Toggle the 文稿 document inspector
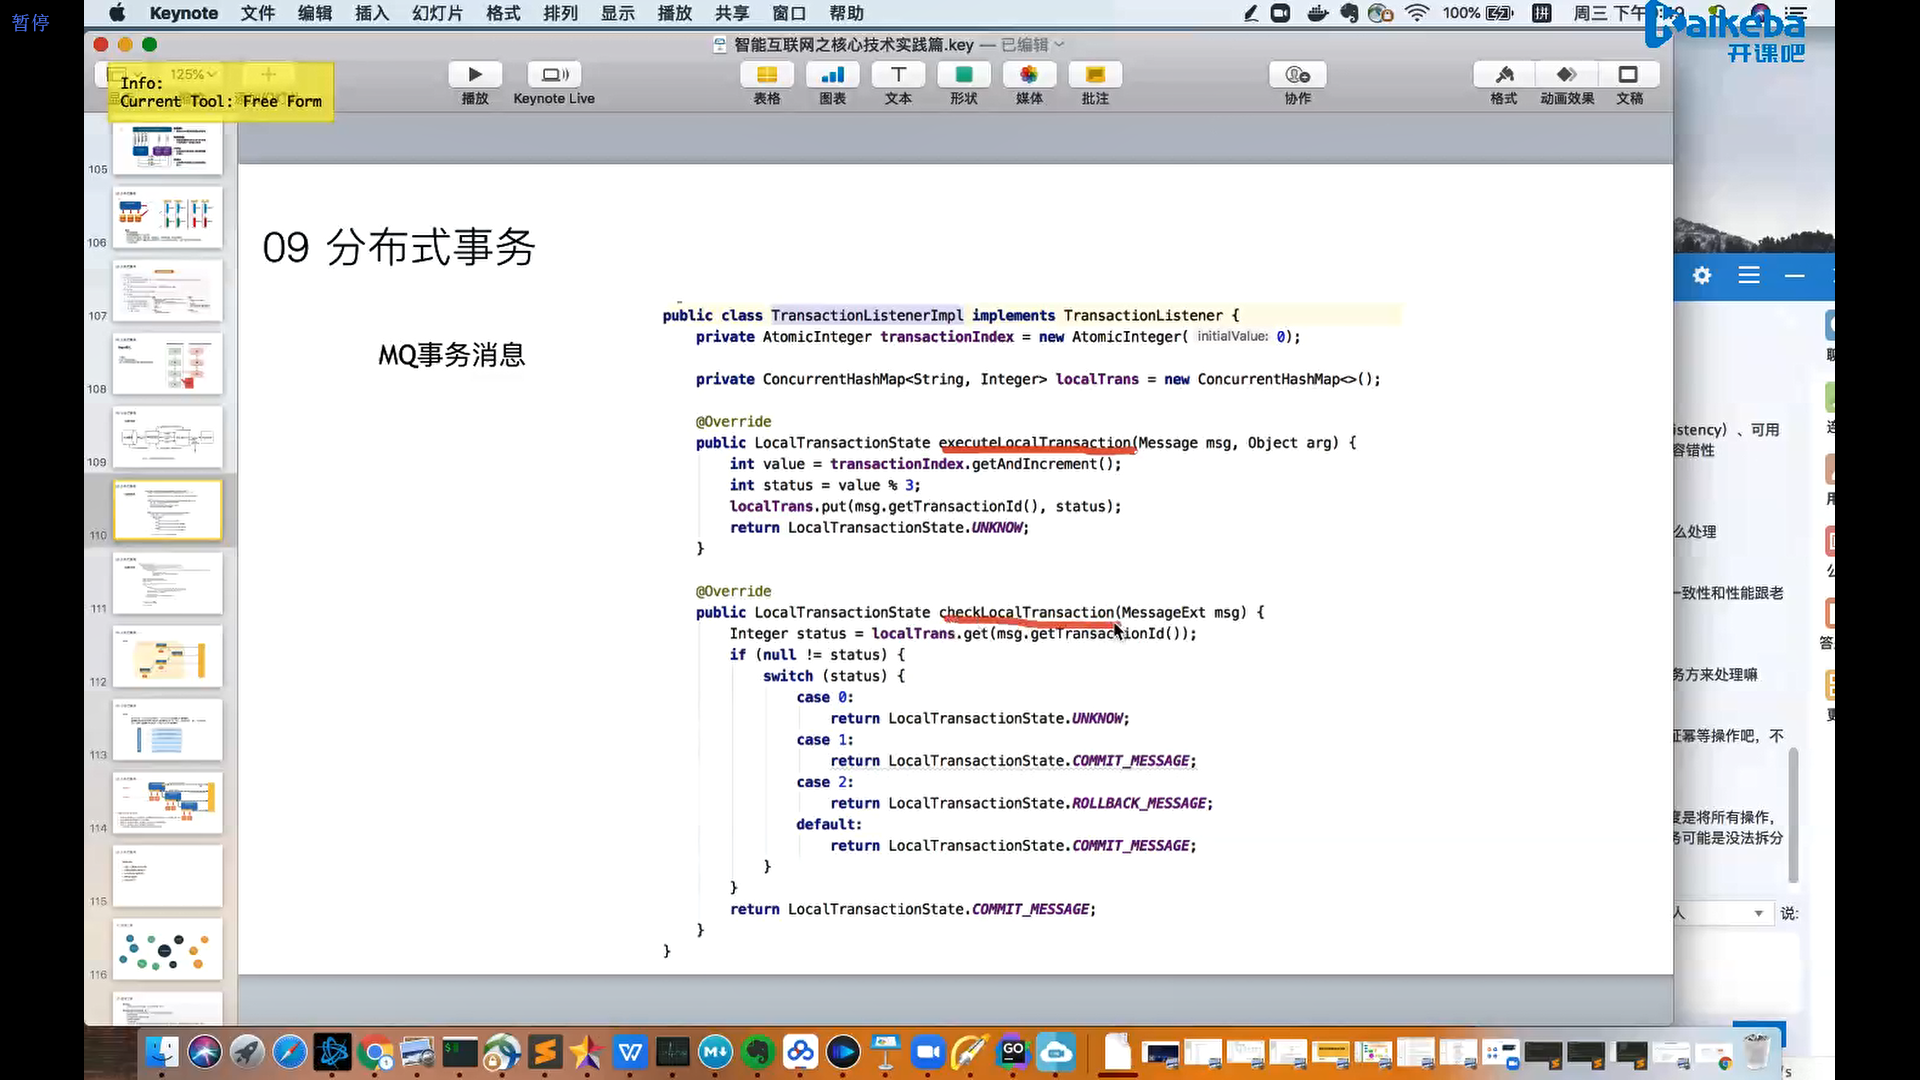Image resolution: width=1920 pixels, height=1080 pixels. [1629, 75]
